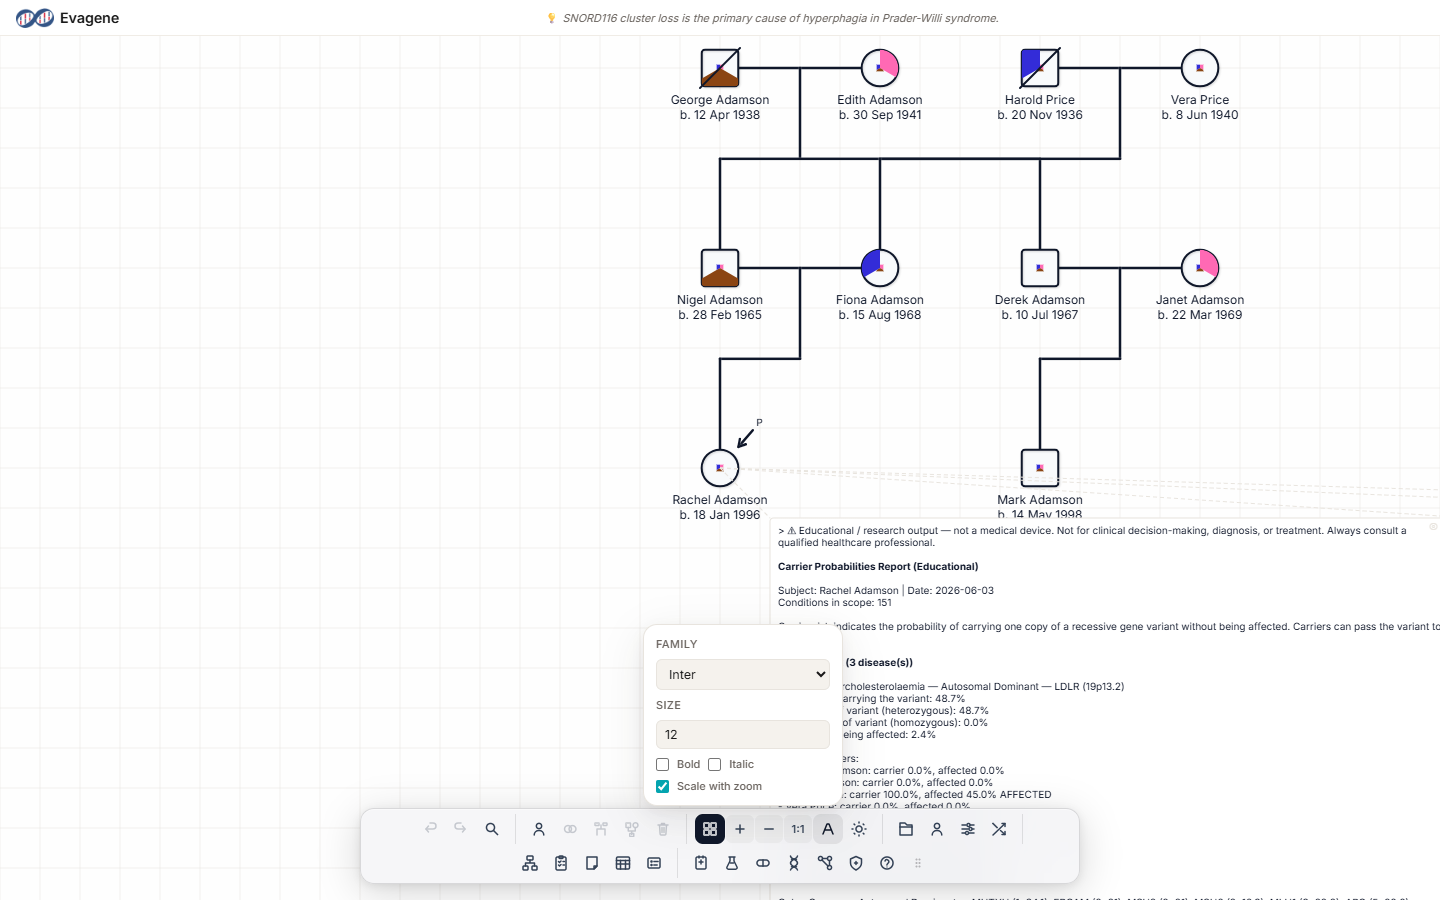Click the sun theme icon

859,829
